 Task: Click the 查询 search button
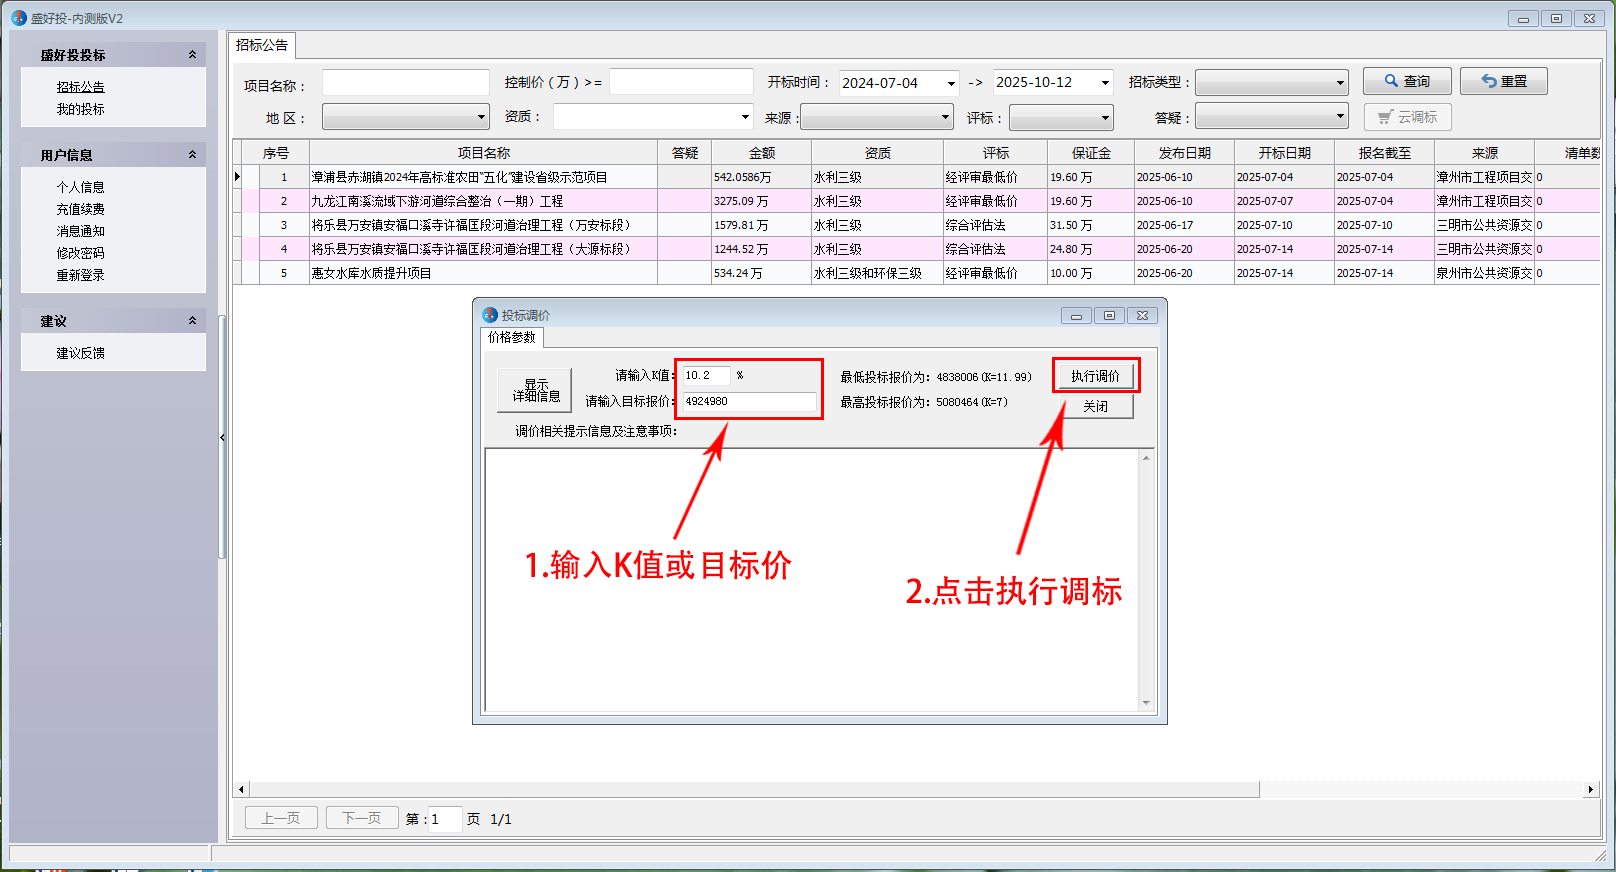pos(1406,81)
